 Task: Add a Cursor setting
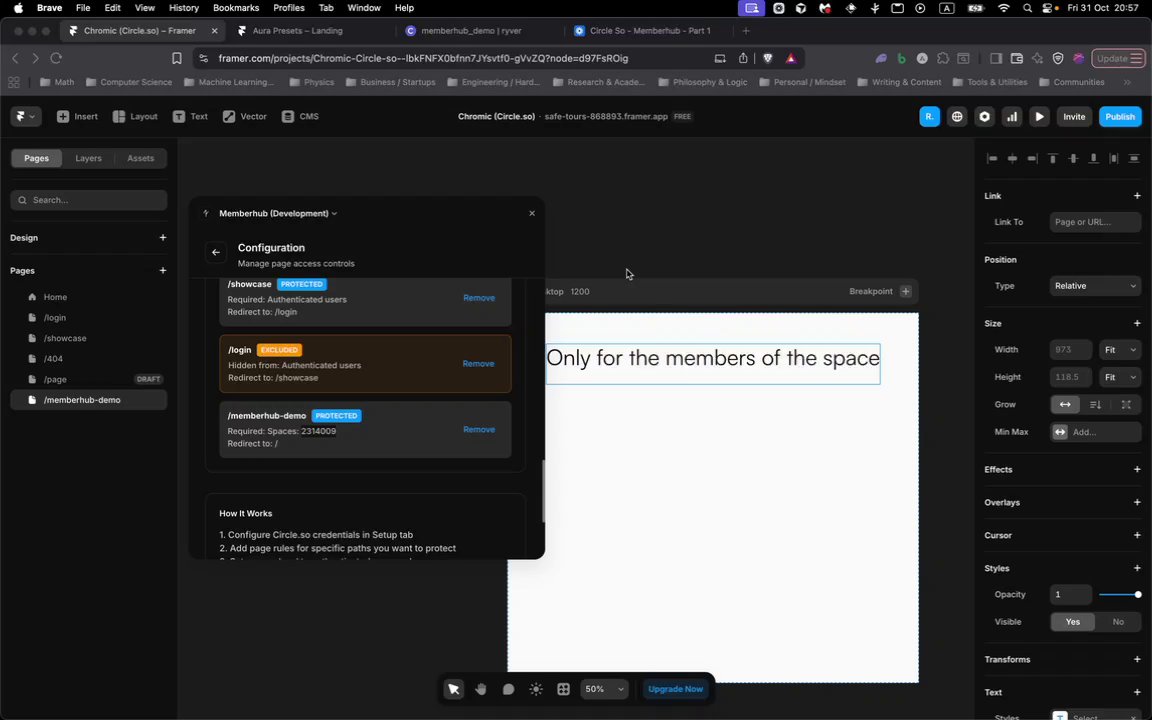coord(1137,536)
